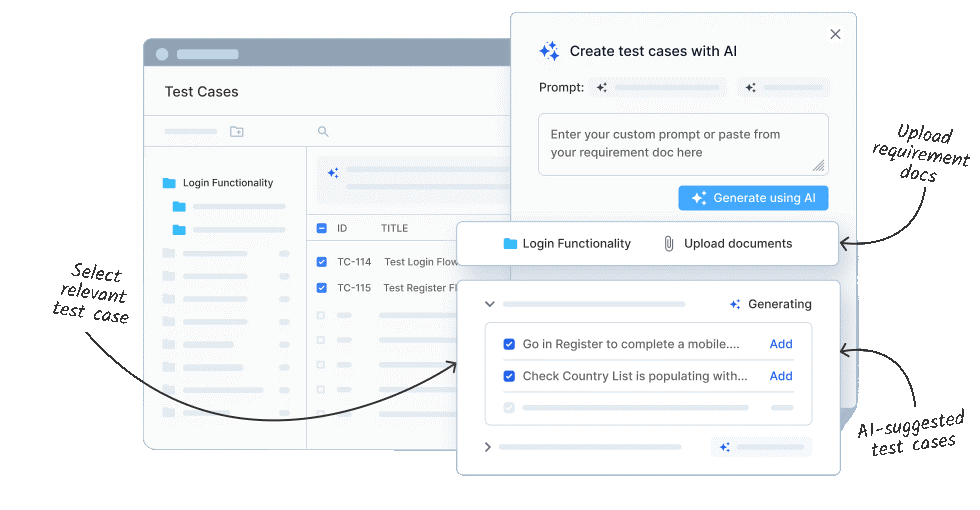Uncheck 'Go in Register to complete' suggestion
The width and height of the screenshot is (980, 510).
(x=509, y=344)
